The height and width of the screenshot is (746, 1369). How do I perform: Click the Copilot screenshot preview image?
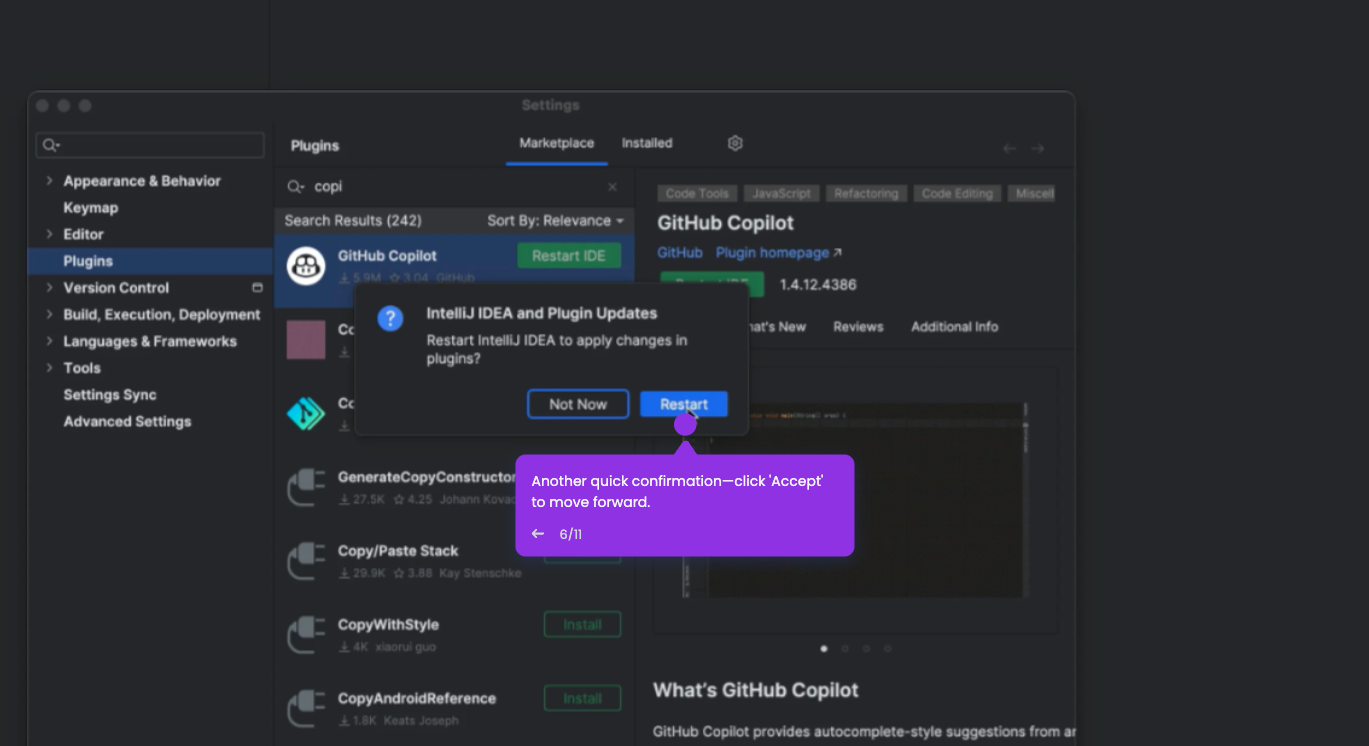(x=856, y=500)
